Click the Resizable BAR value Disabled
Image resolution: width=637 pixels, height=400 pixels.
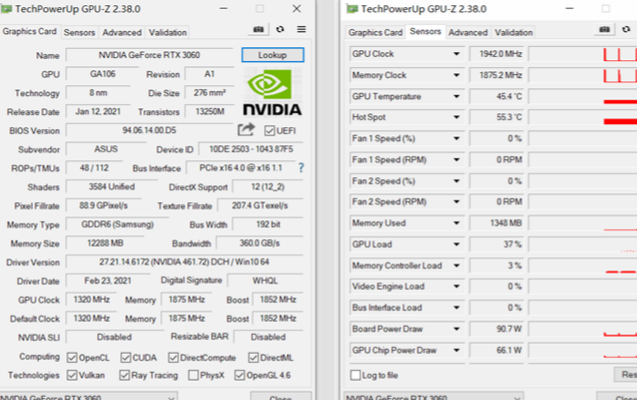(x=269, y=337)
